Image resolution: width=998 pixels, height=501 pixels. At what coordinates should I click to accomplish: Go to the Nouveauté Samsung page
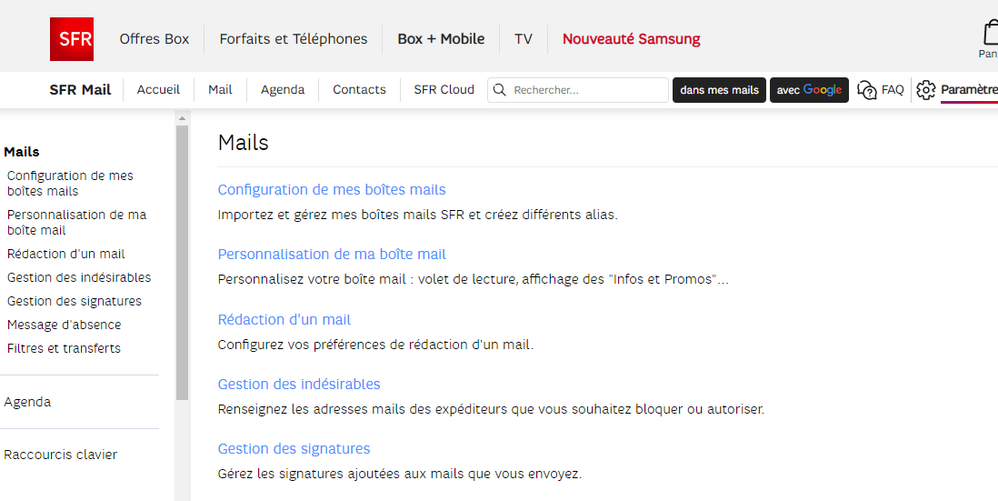(631, 39)
